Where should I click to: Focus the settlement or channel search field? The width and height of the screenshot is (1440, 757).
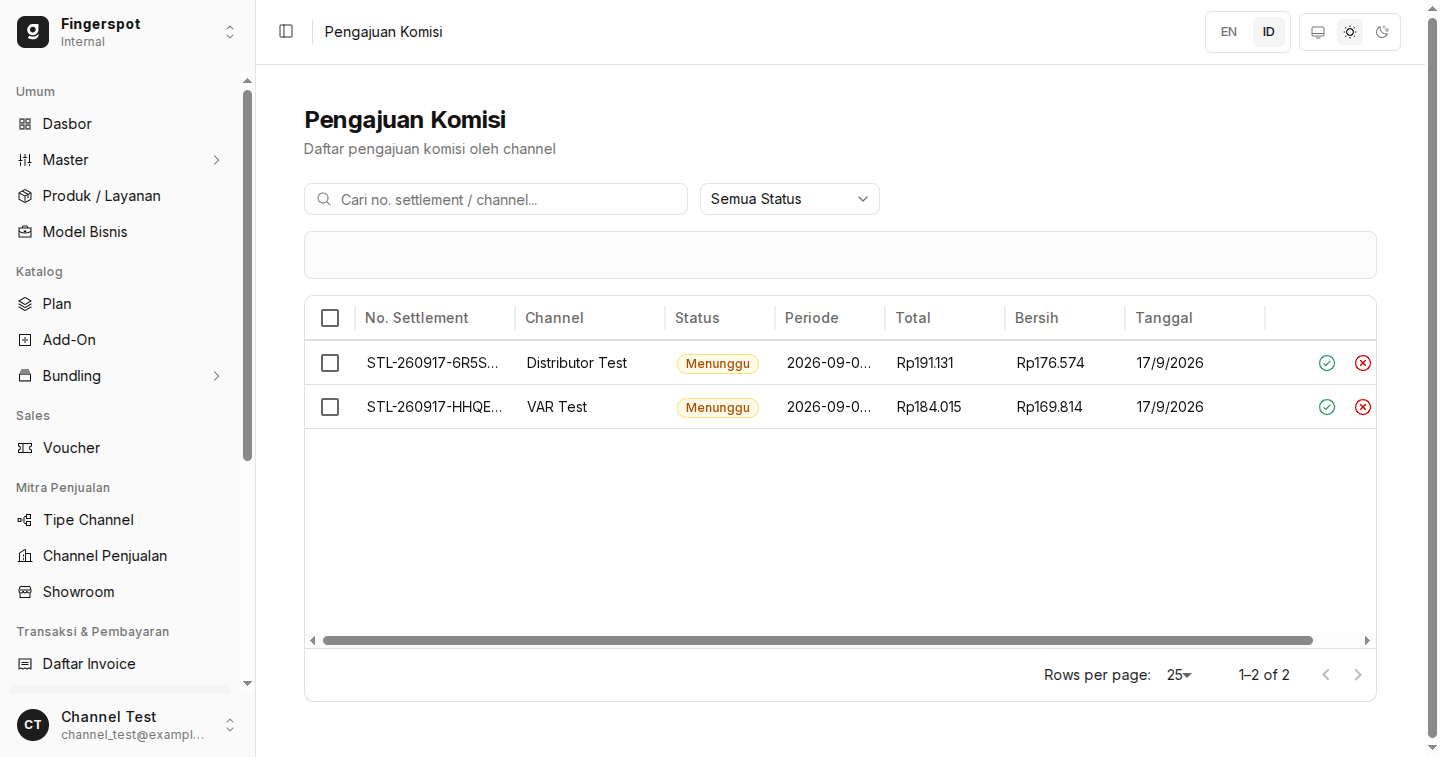click(496, 199)
